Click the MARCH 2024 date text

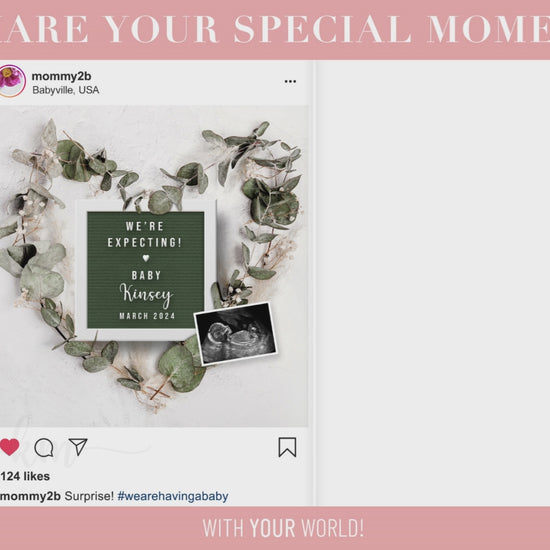pyautogui.click(x=147, y=316)
